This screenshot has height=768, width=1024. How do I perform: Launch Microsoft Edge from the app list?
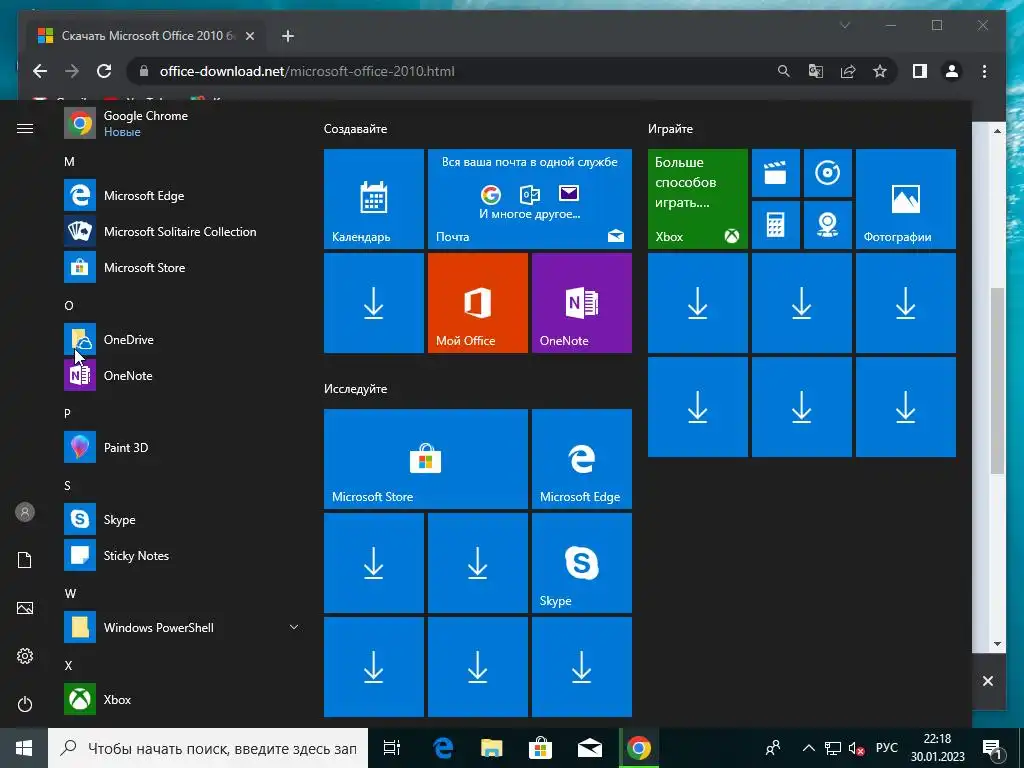pos(180,195)
